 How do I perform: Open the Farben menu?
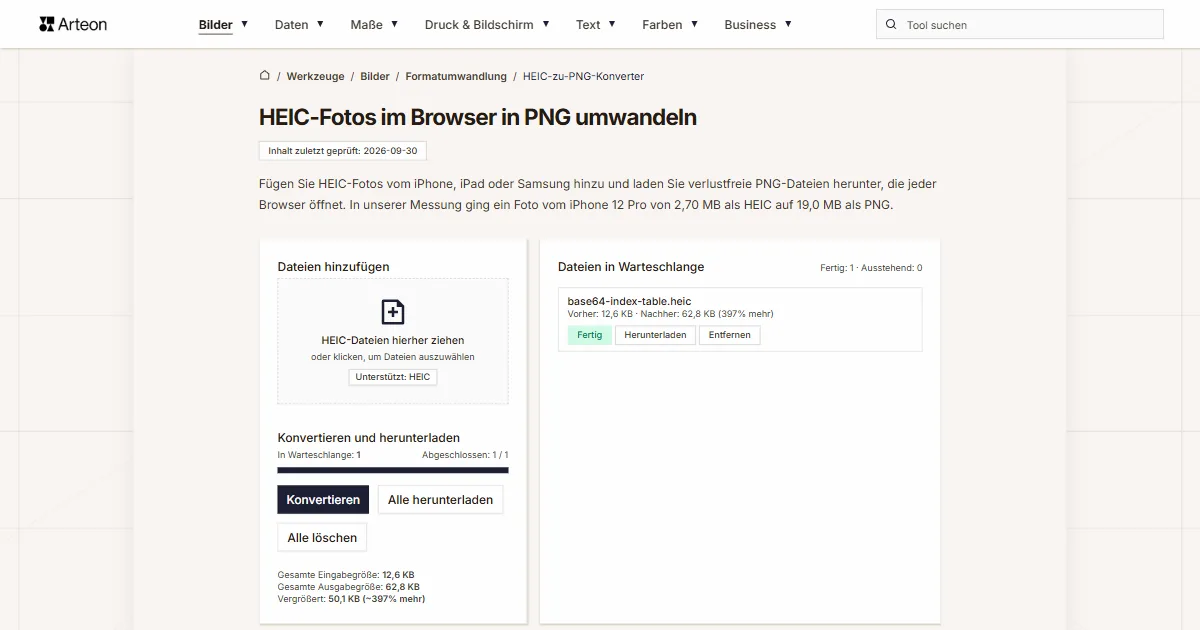click(662, 25)
